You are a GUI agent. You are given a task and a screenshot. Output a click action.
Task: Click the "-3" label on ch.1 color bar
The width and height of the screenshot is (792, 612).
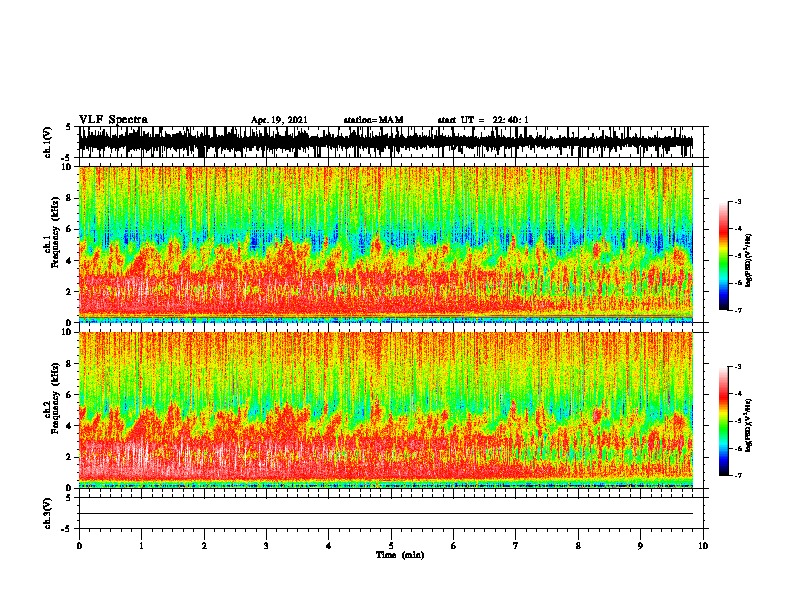737,202
